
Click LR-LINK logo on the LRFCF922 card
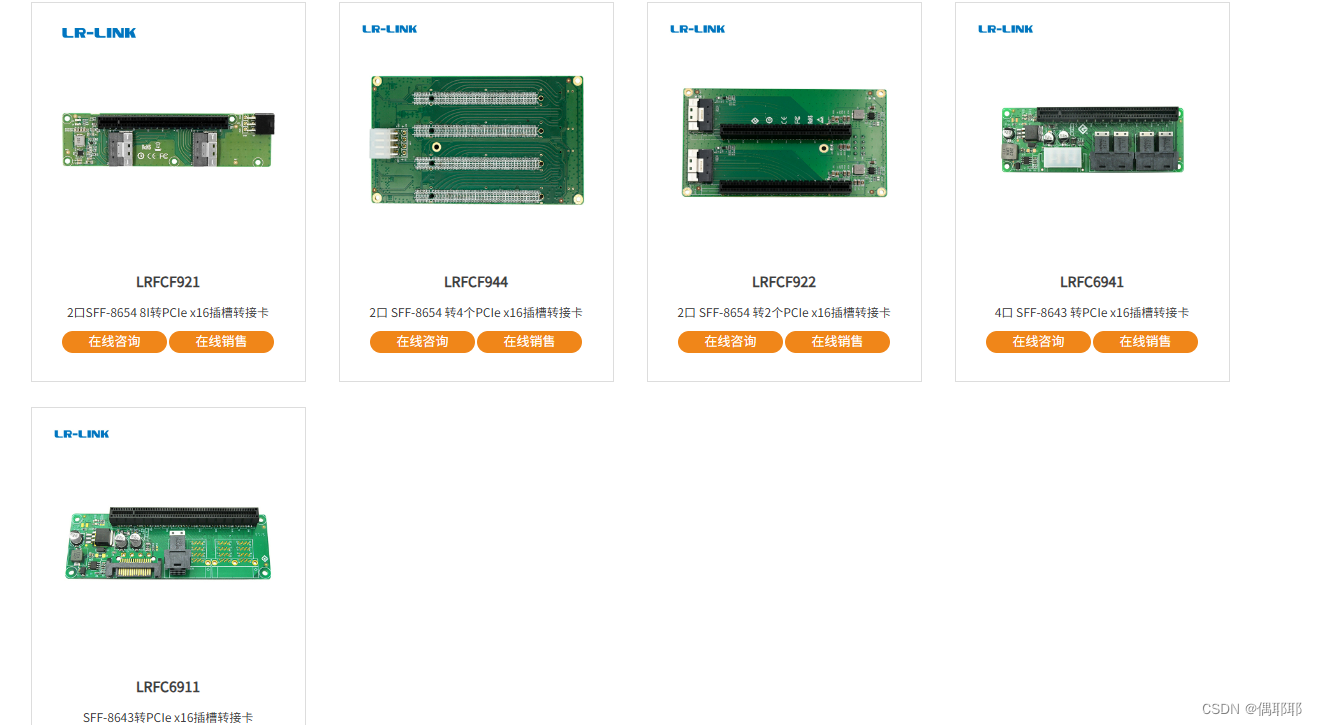tap(698, 29)
